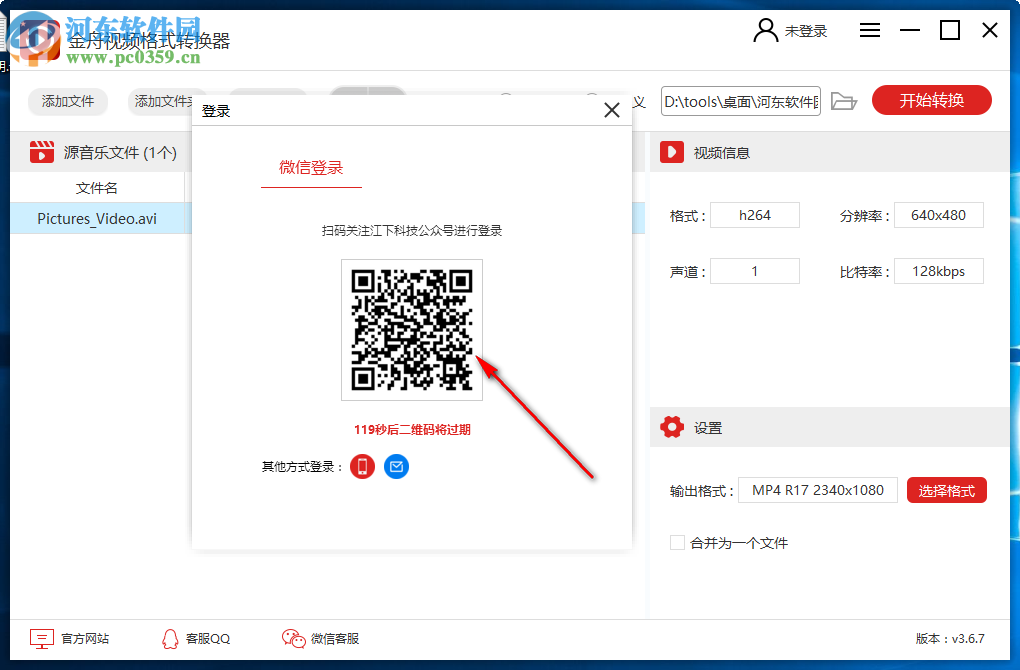Select phone login icon under 其他方式登录
Viewport: 1020px width, 670px height.
point(362,466)
